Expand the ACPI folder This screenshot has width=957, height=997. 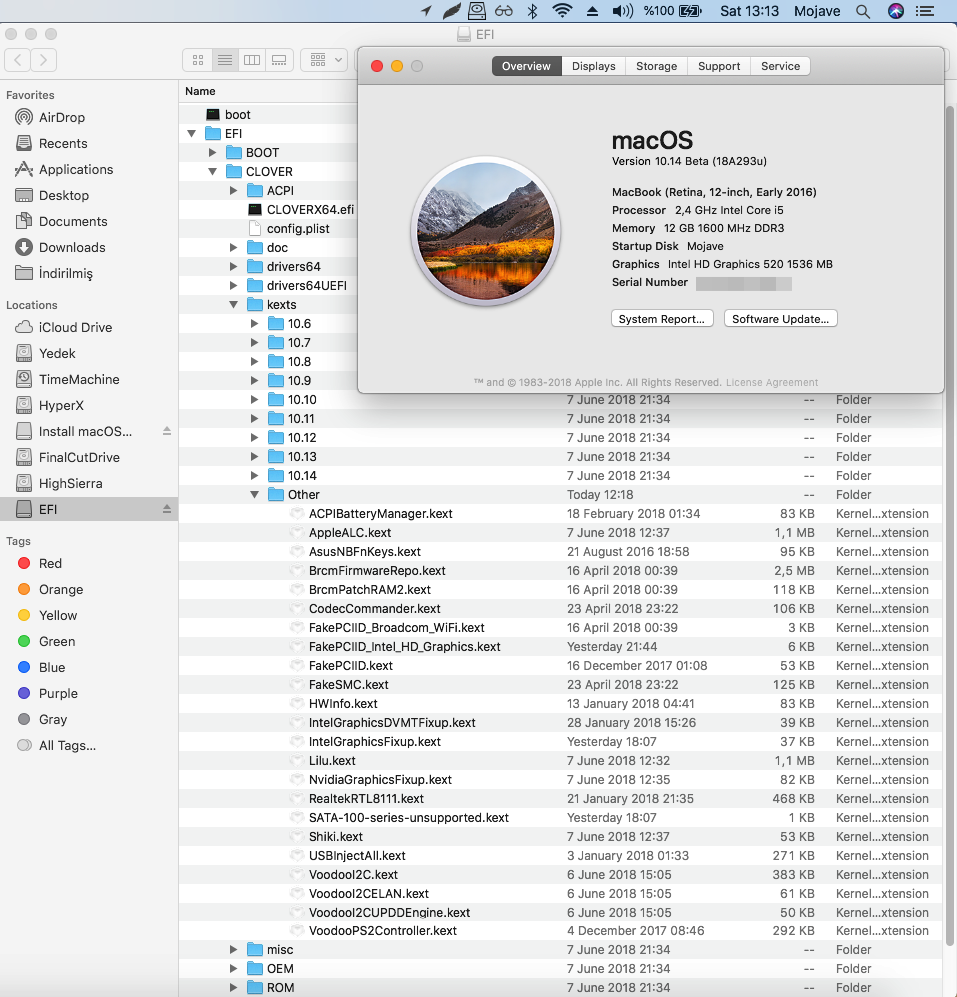point(233,191)
